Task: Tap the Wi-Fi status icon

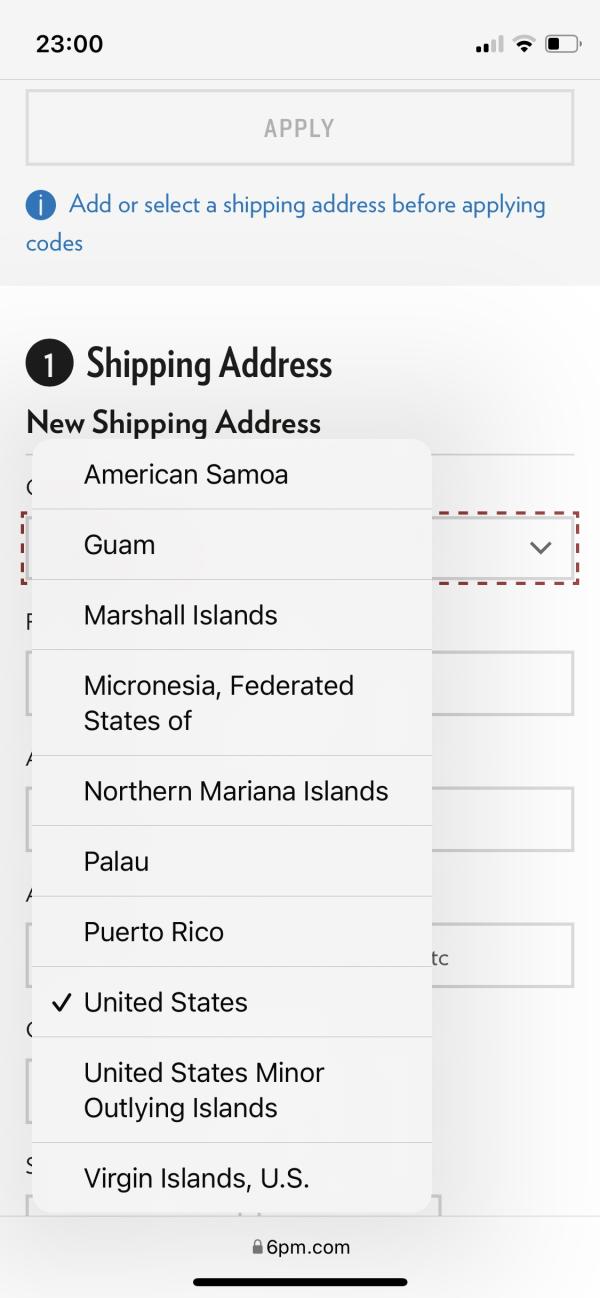Action: pyautogui.click(x=523, y=44)
